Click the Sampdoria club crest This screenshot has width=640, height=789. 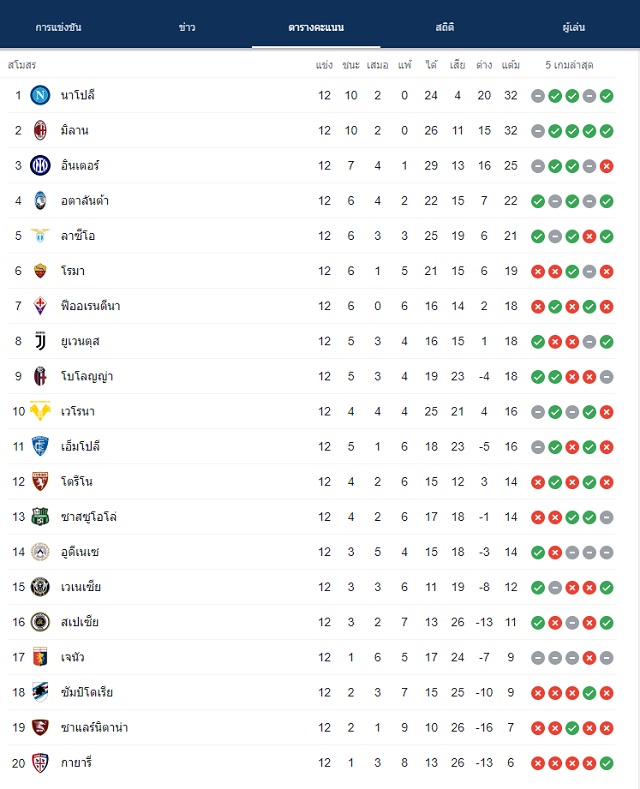(x=40, y=692)
